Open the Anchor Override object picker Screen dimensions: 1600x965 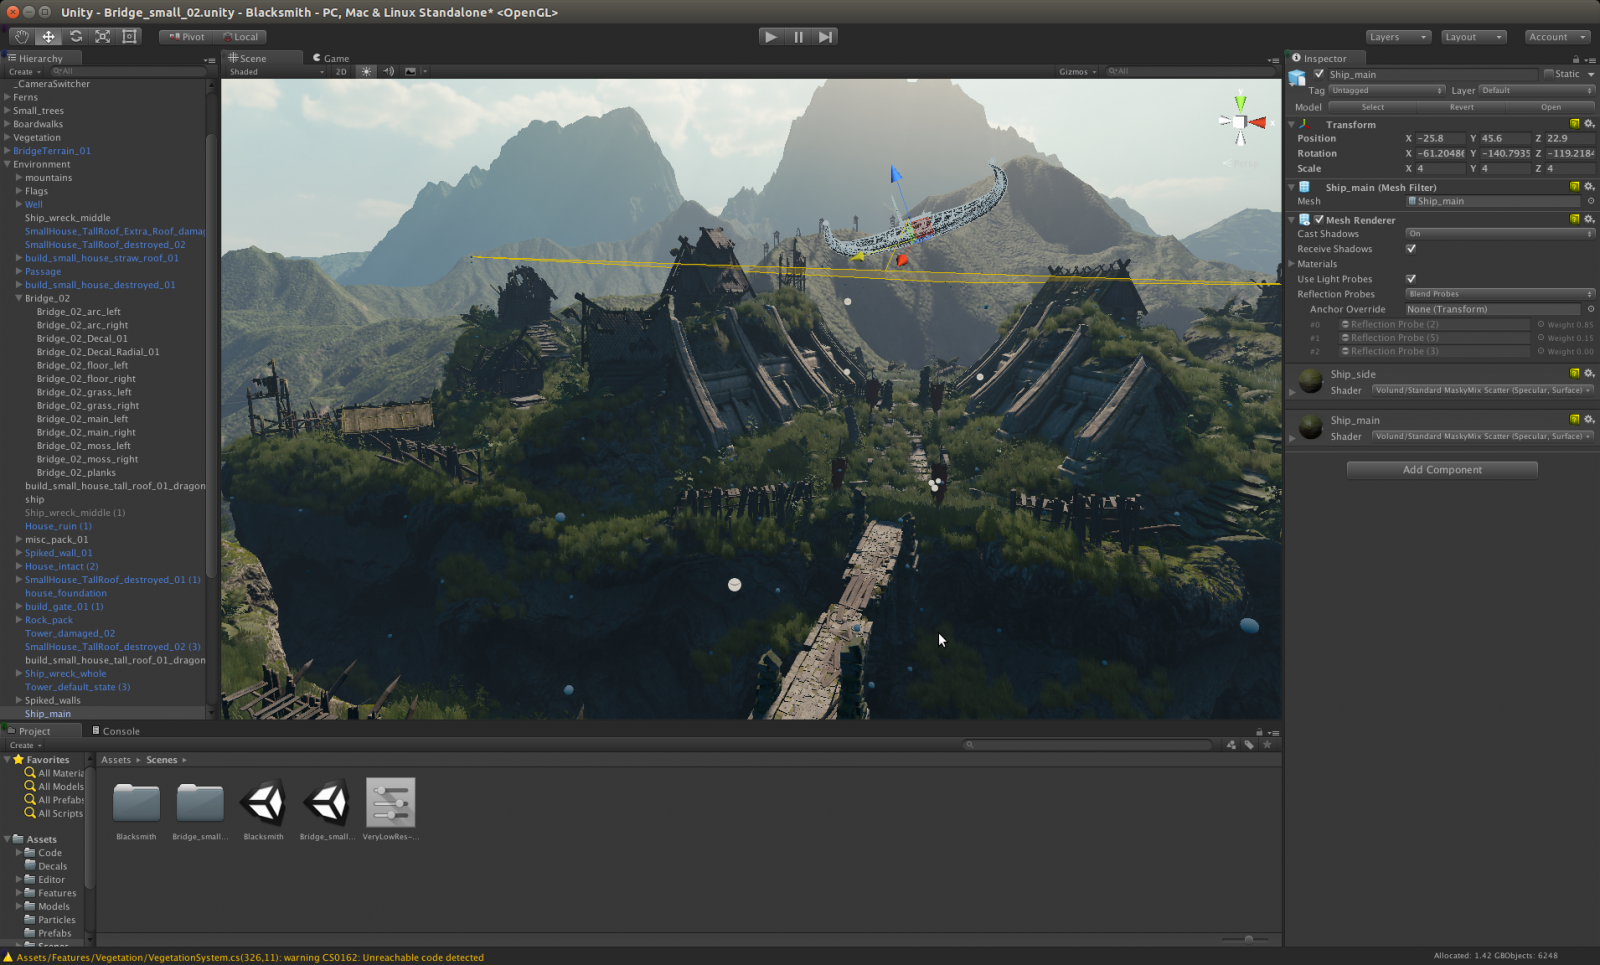click(x=1590, y=309)
